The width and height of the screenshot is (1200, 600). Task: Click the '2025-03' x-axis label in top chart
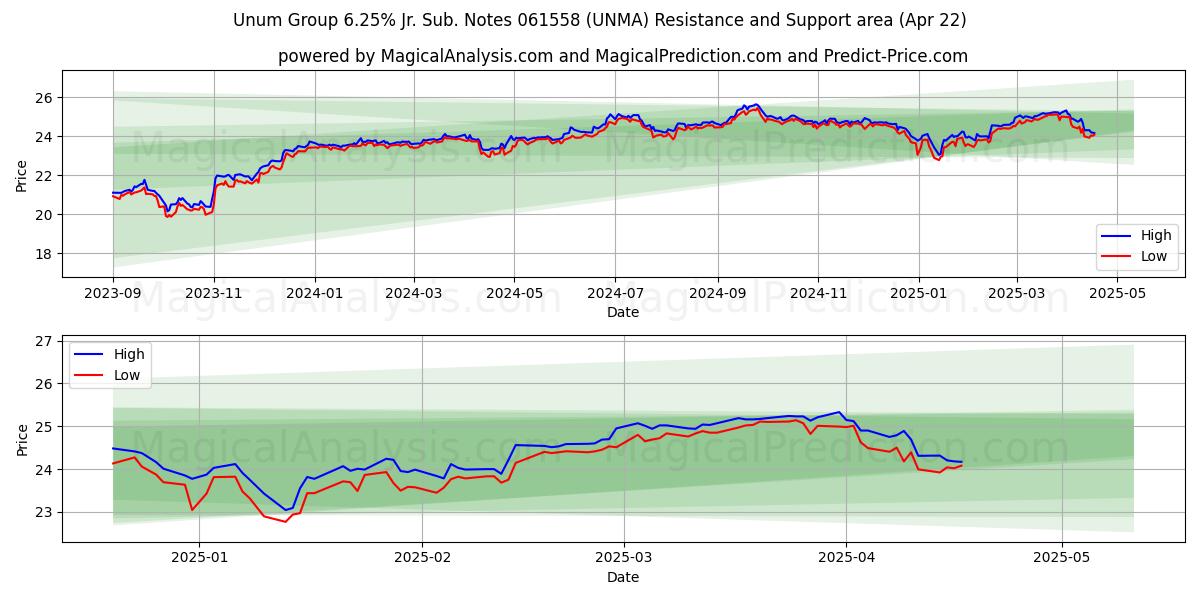[x=1017, y=293]
